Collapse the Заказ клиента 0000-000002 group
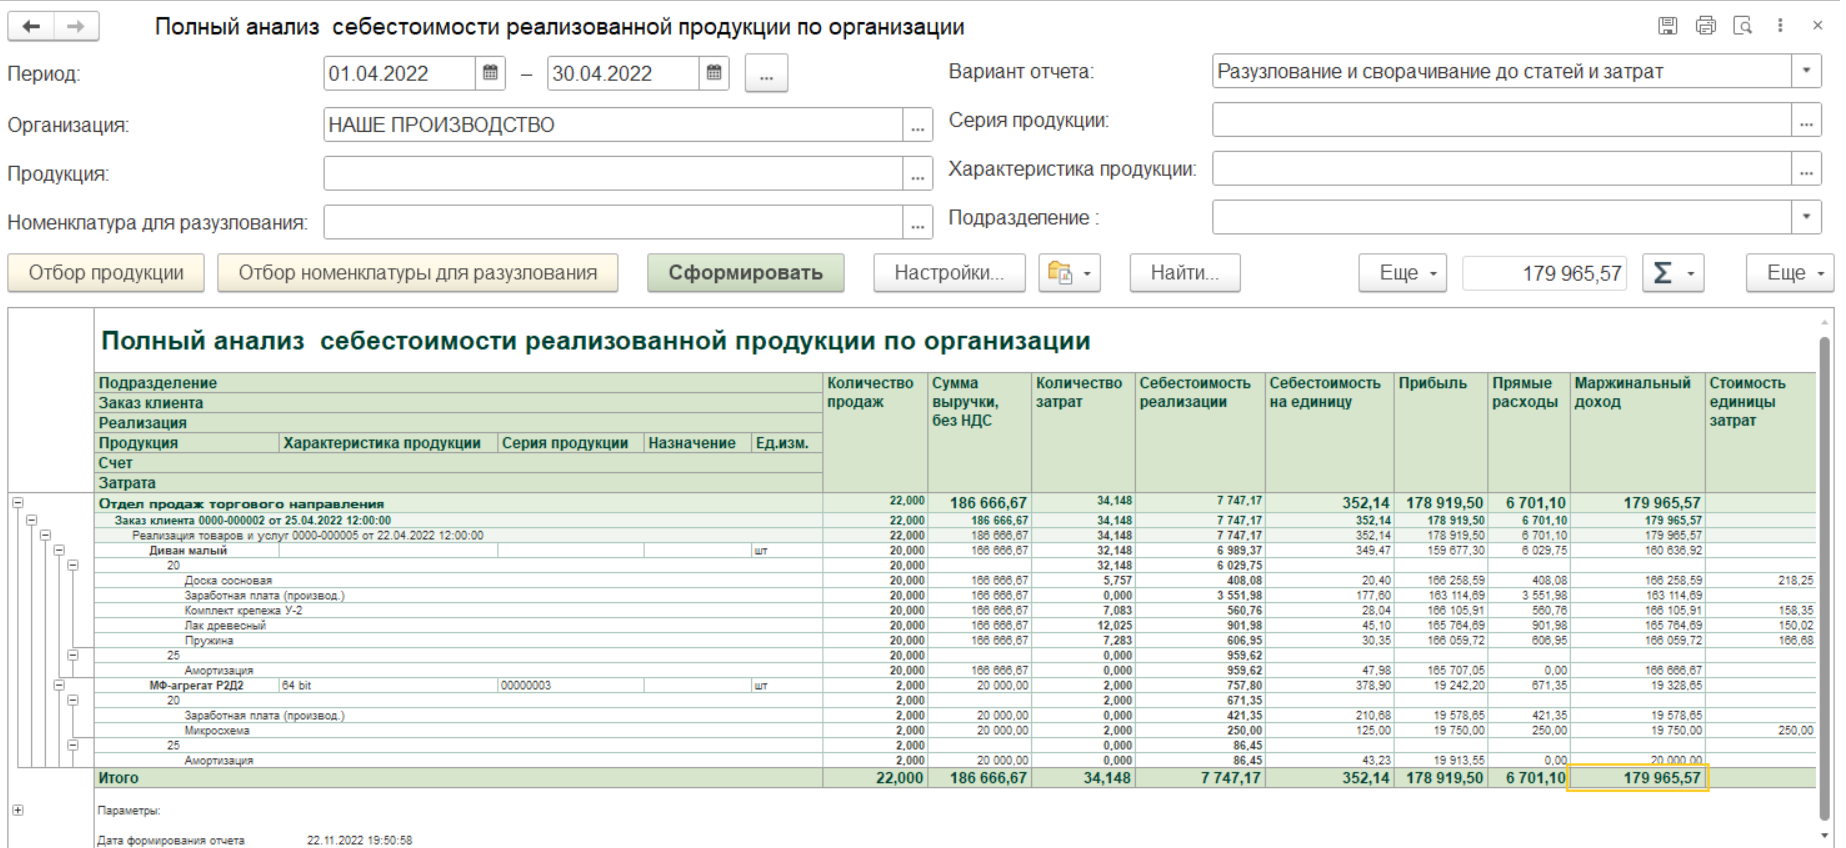Image resolution: width=1846 pixels, height=848 pixels. 32,520
